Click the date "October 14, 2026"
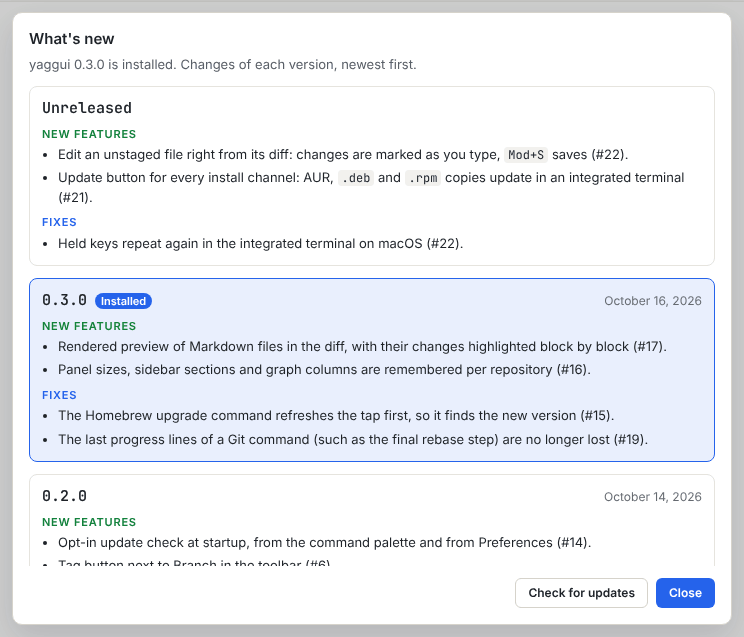This screenshot has width=744, height=637. click(x=652, y=497)
